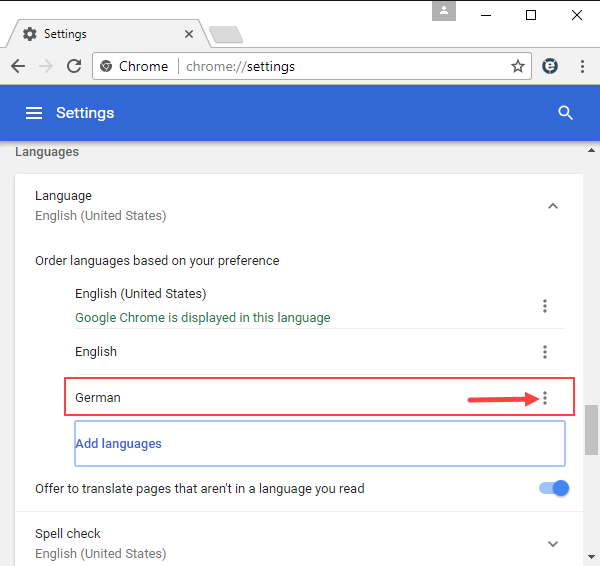
Task: Expand the Spell check section
Action: click(553, 544)
